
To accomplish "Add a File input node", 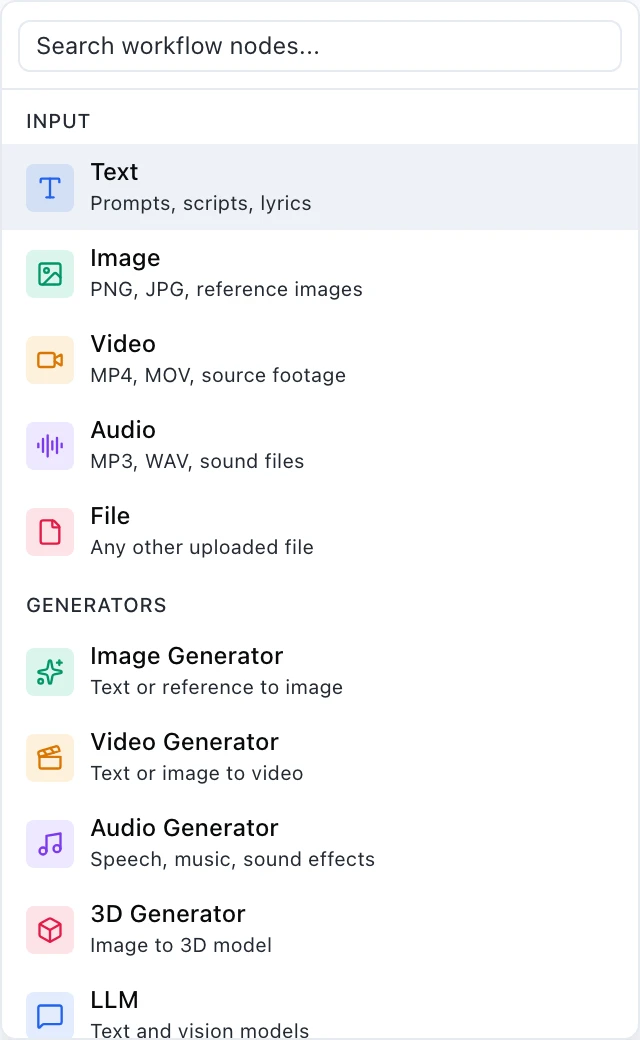I will coord(320,531).
